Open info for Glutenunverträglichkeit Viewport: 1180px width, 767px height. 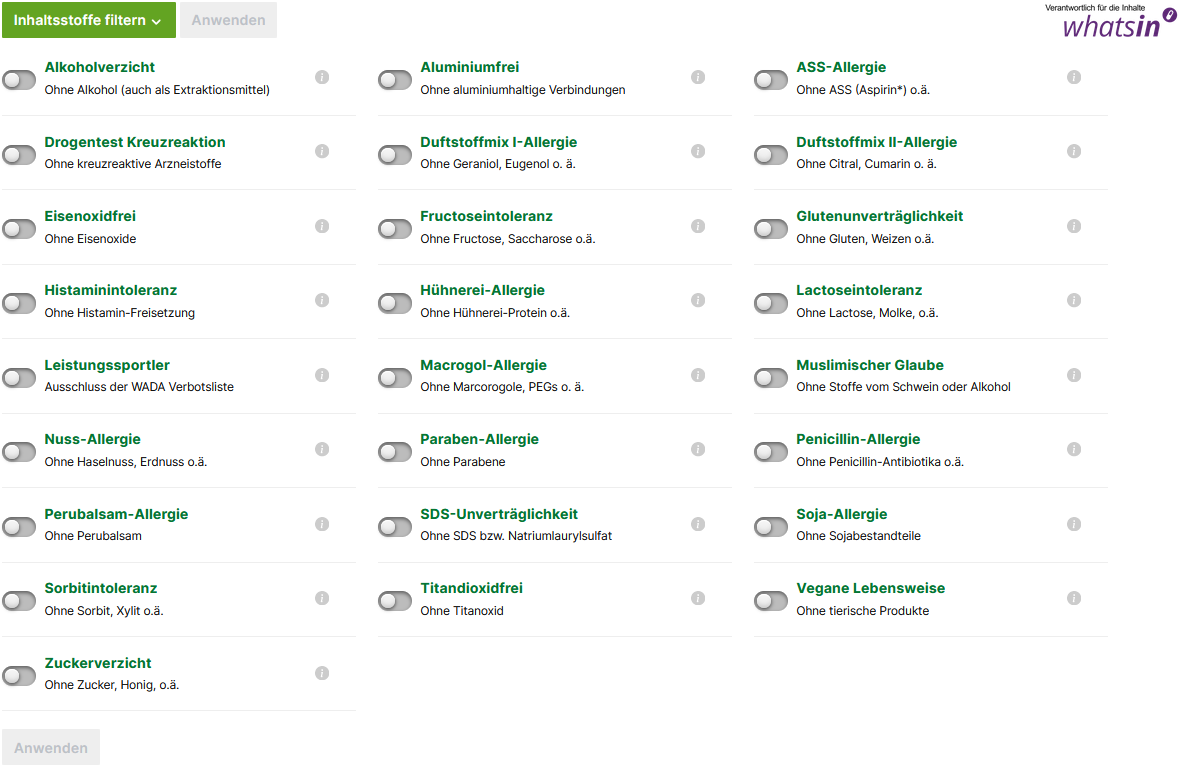[1074, 226]
